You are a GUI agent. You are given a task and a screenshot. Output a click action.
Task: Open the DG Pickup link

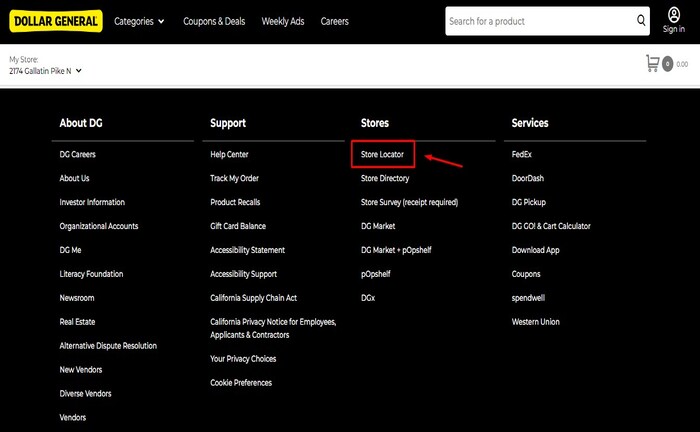(529, 202)
